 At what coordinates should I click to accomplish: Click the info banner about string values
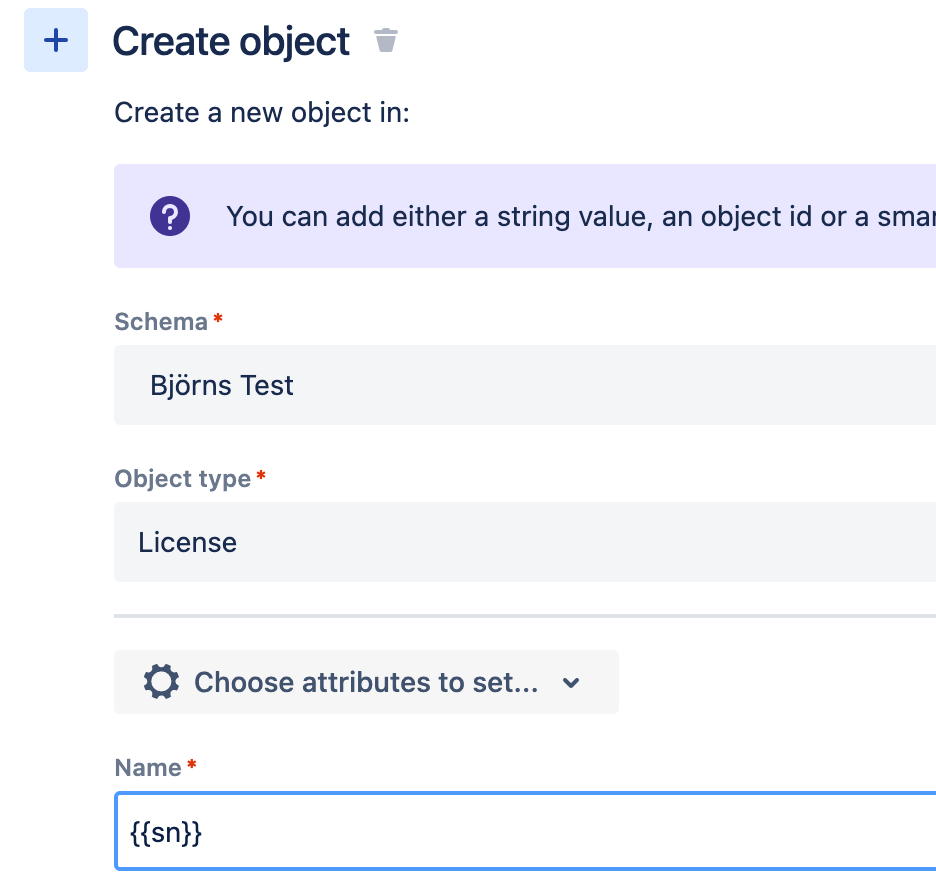(550, 216)
